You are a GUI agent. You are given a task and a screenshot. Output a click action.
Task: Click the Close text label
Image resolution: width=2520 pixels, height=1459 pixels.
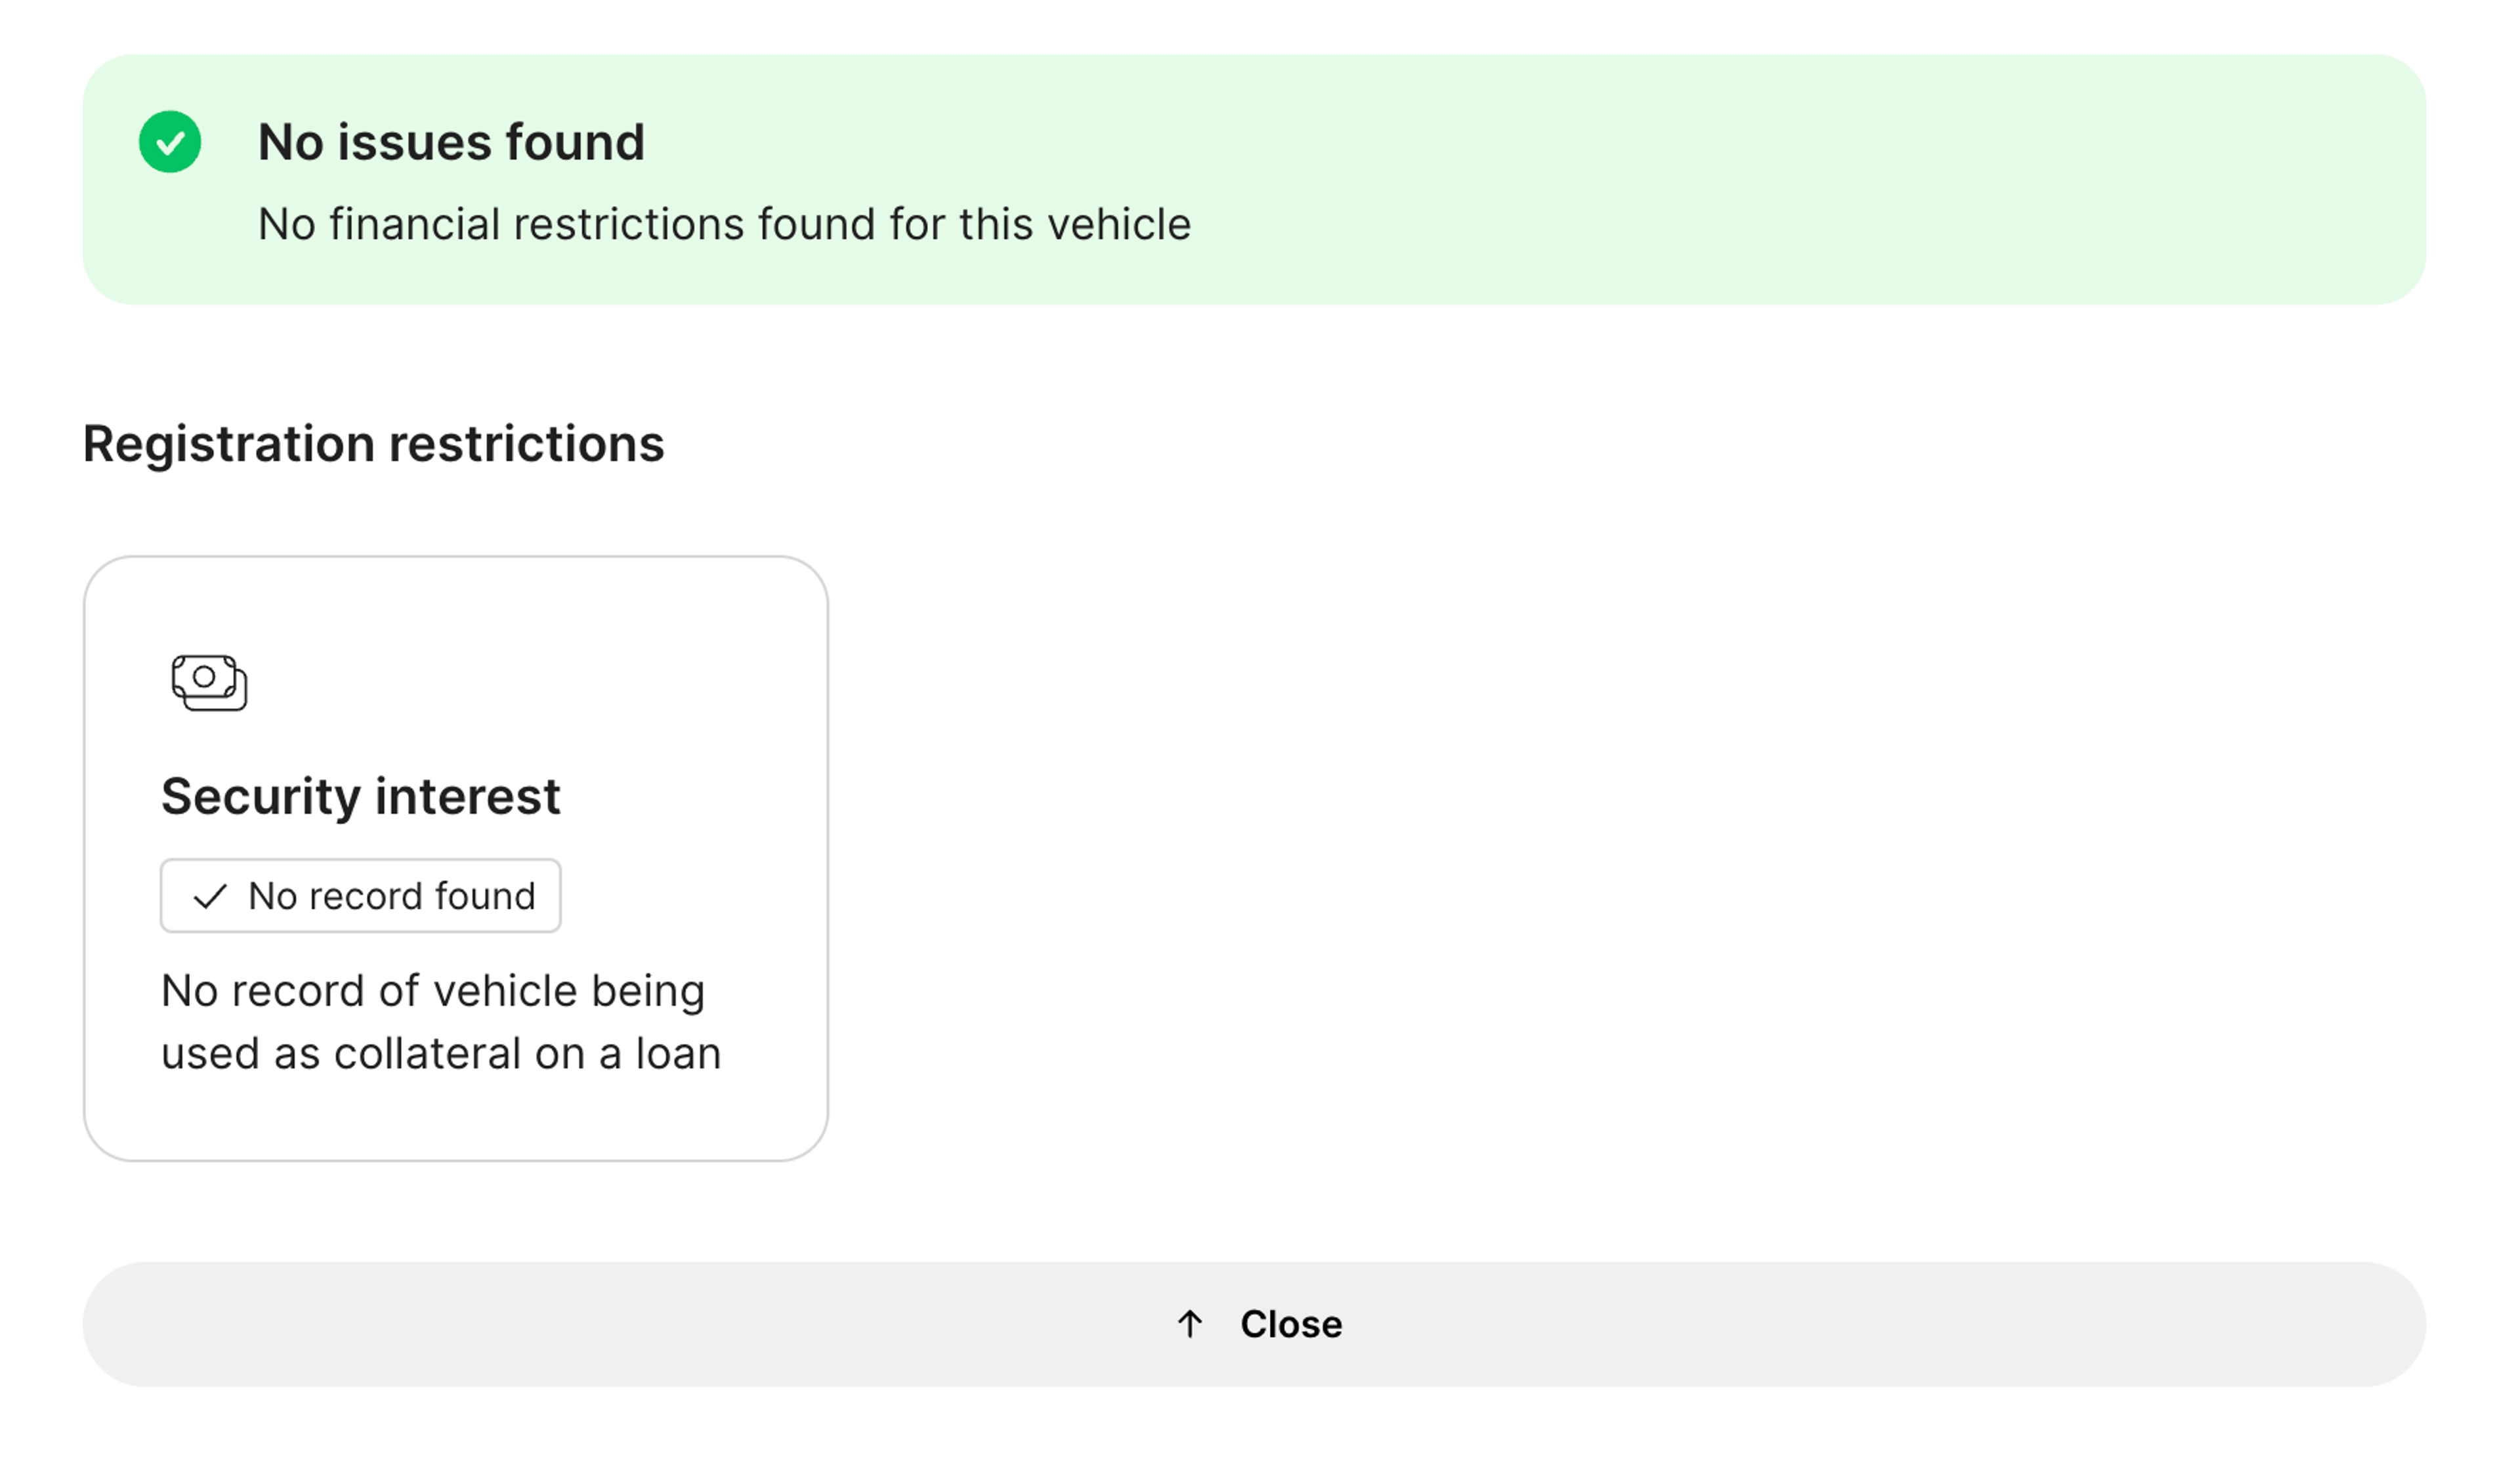point(1291,1324)
